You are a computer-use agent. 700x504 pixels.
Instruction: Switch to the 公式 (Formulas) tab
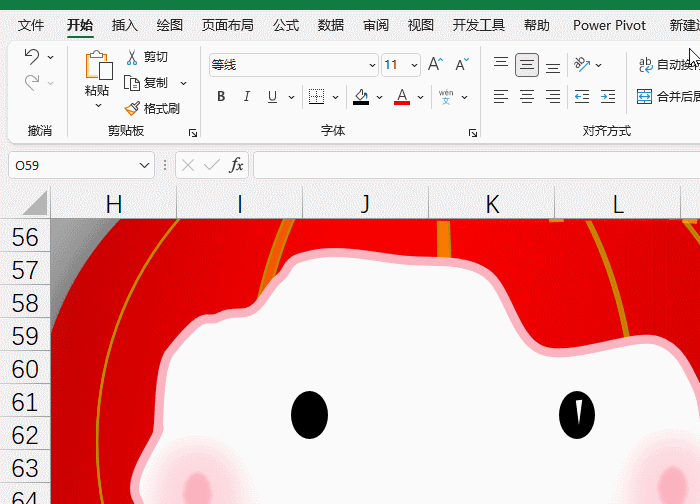click(x=286, y=25)
